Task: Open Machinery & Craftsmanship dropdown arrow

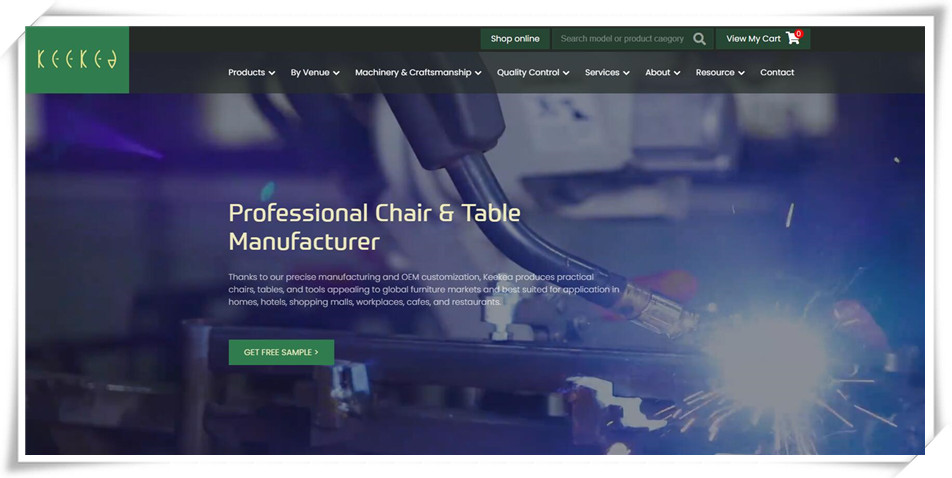Action: 478,73
